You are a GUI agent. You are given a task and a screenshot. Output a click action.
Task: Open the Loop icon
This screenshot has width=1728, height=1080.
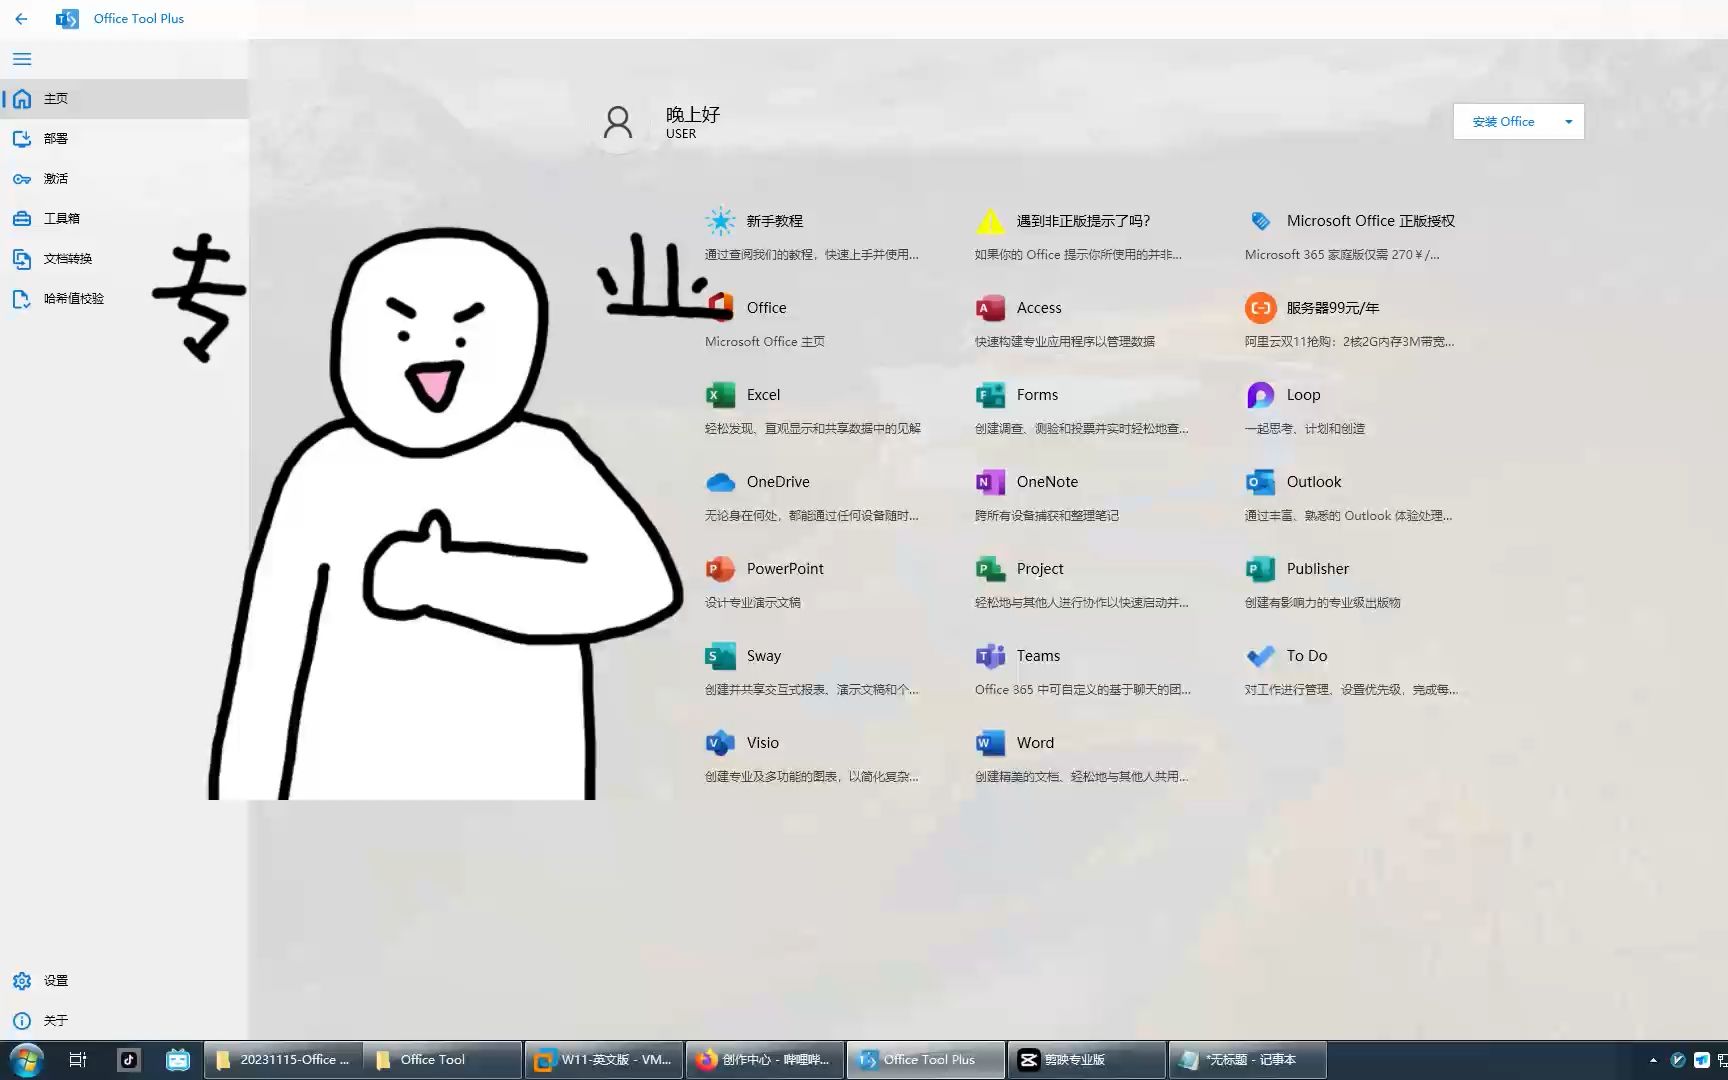pyautogui.click(x=1260, y=395)
